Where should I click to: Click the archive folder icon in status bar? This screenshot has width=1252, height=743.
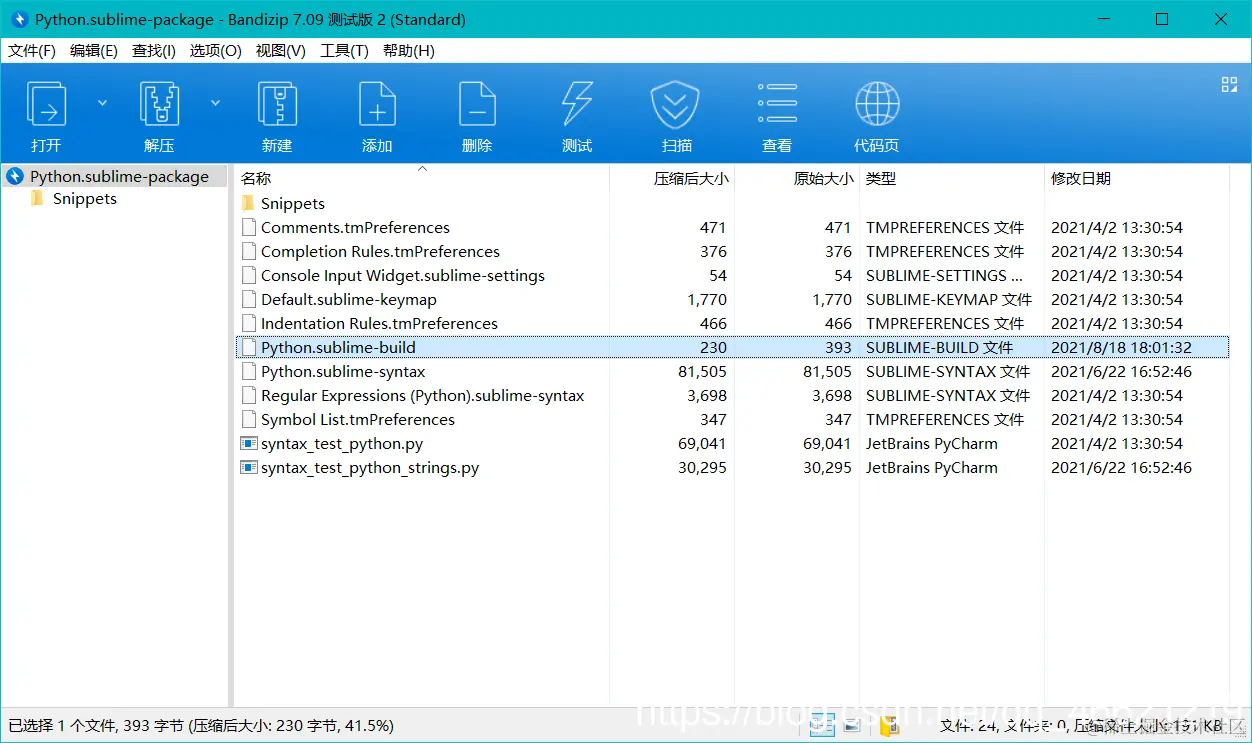point(887,725)
